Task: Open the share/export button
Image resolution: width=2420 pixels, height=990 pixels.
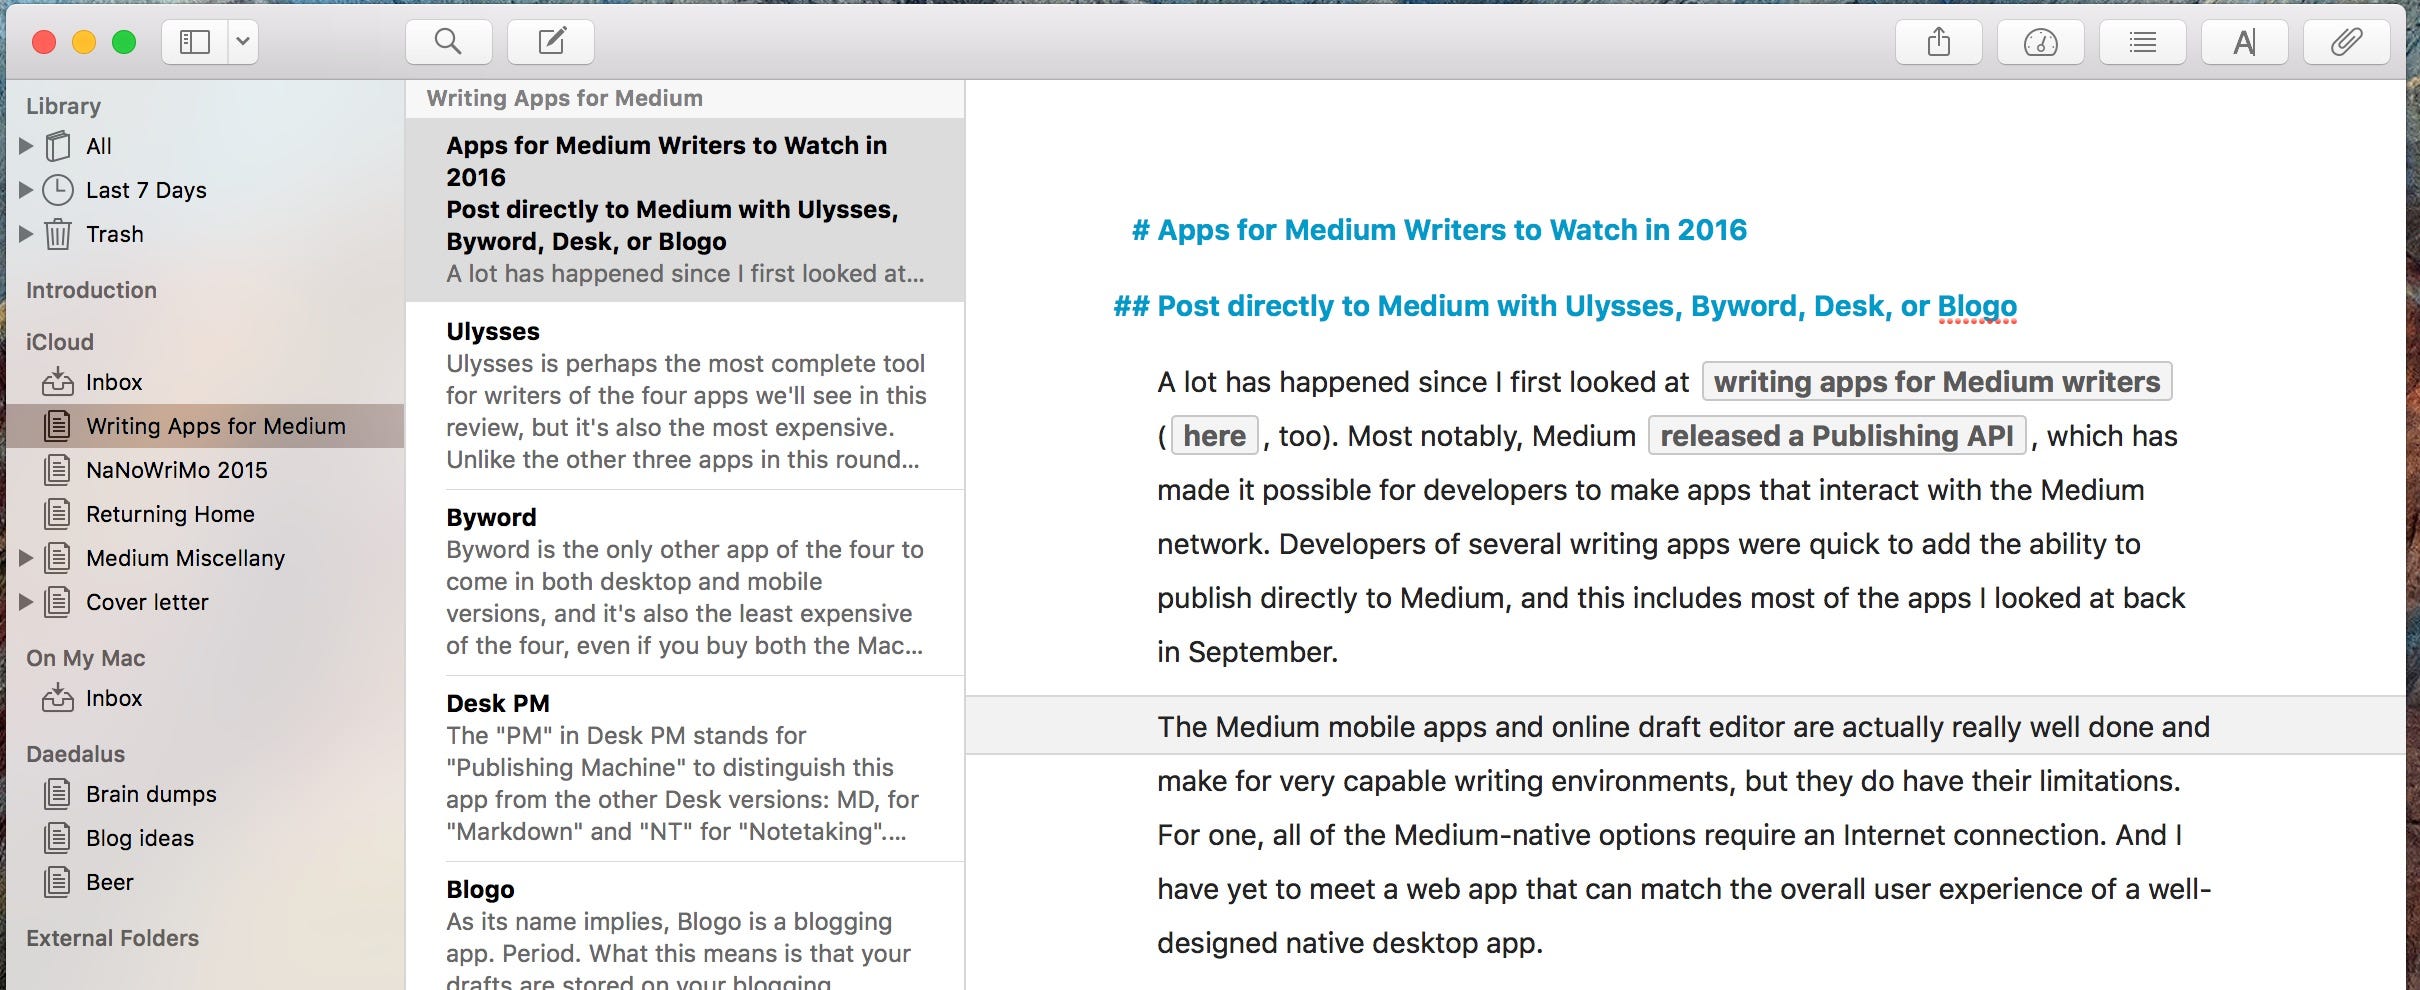Action: click(x=1938, y=42)
